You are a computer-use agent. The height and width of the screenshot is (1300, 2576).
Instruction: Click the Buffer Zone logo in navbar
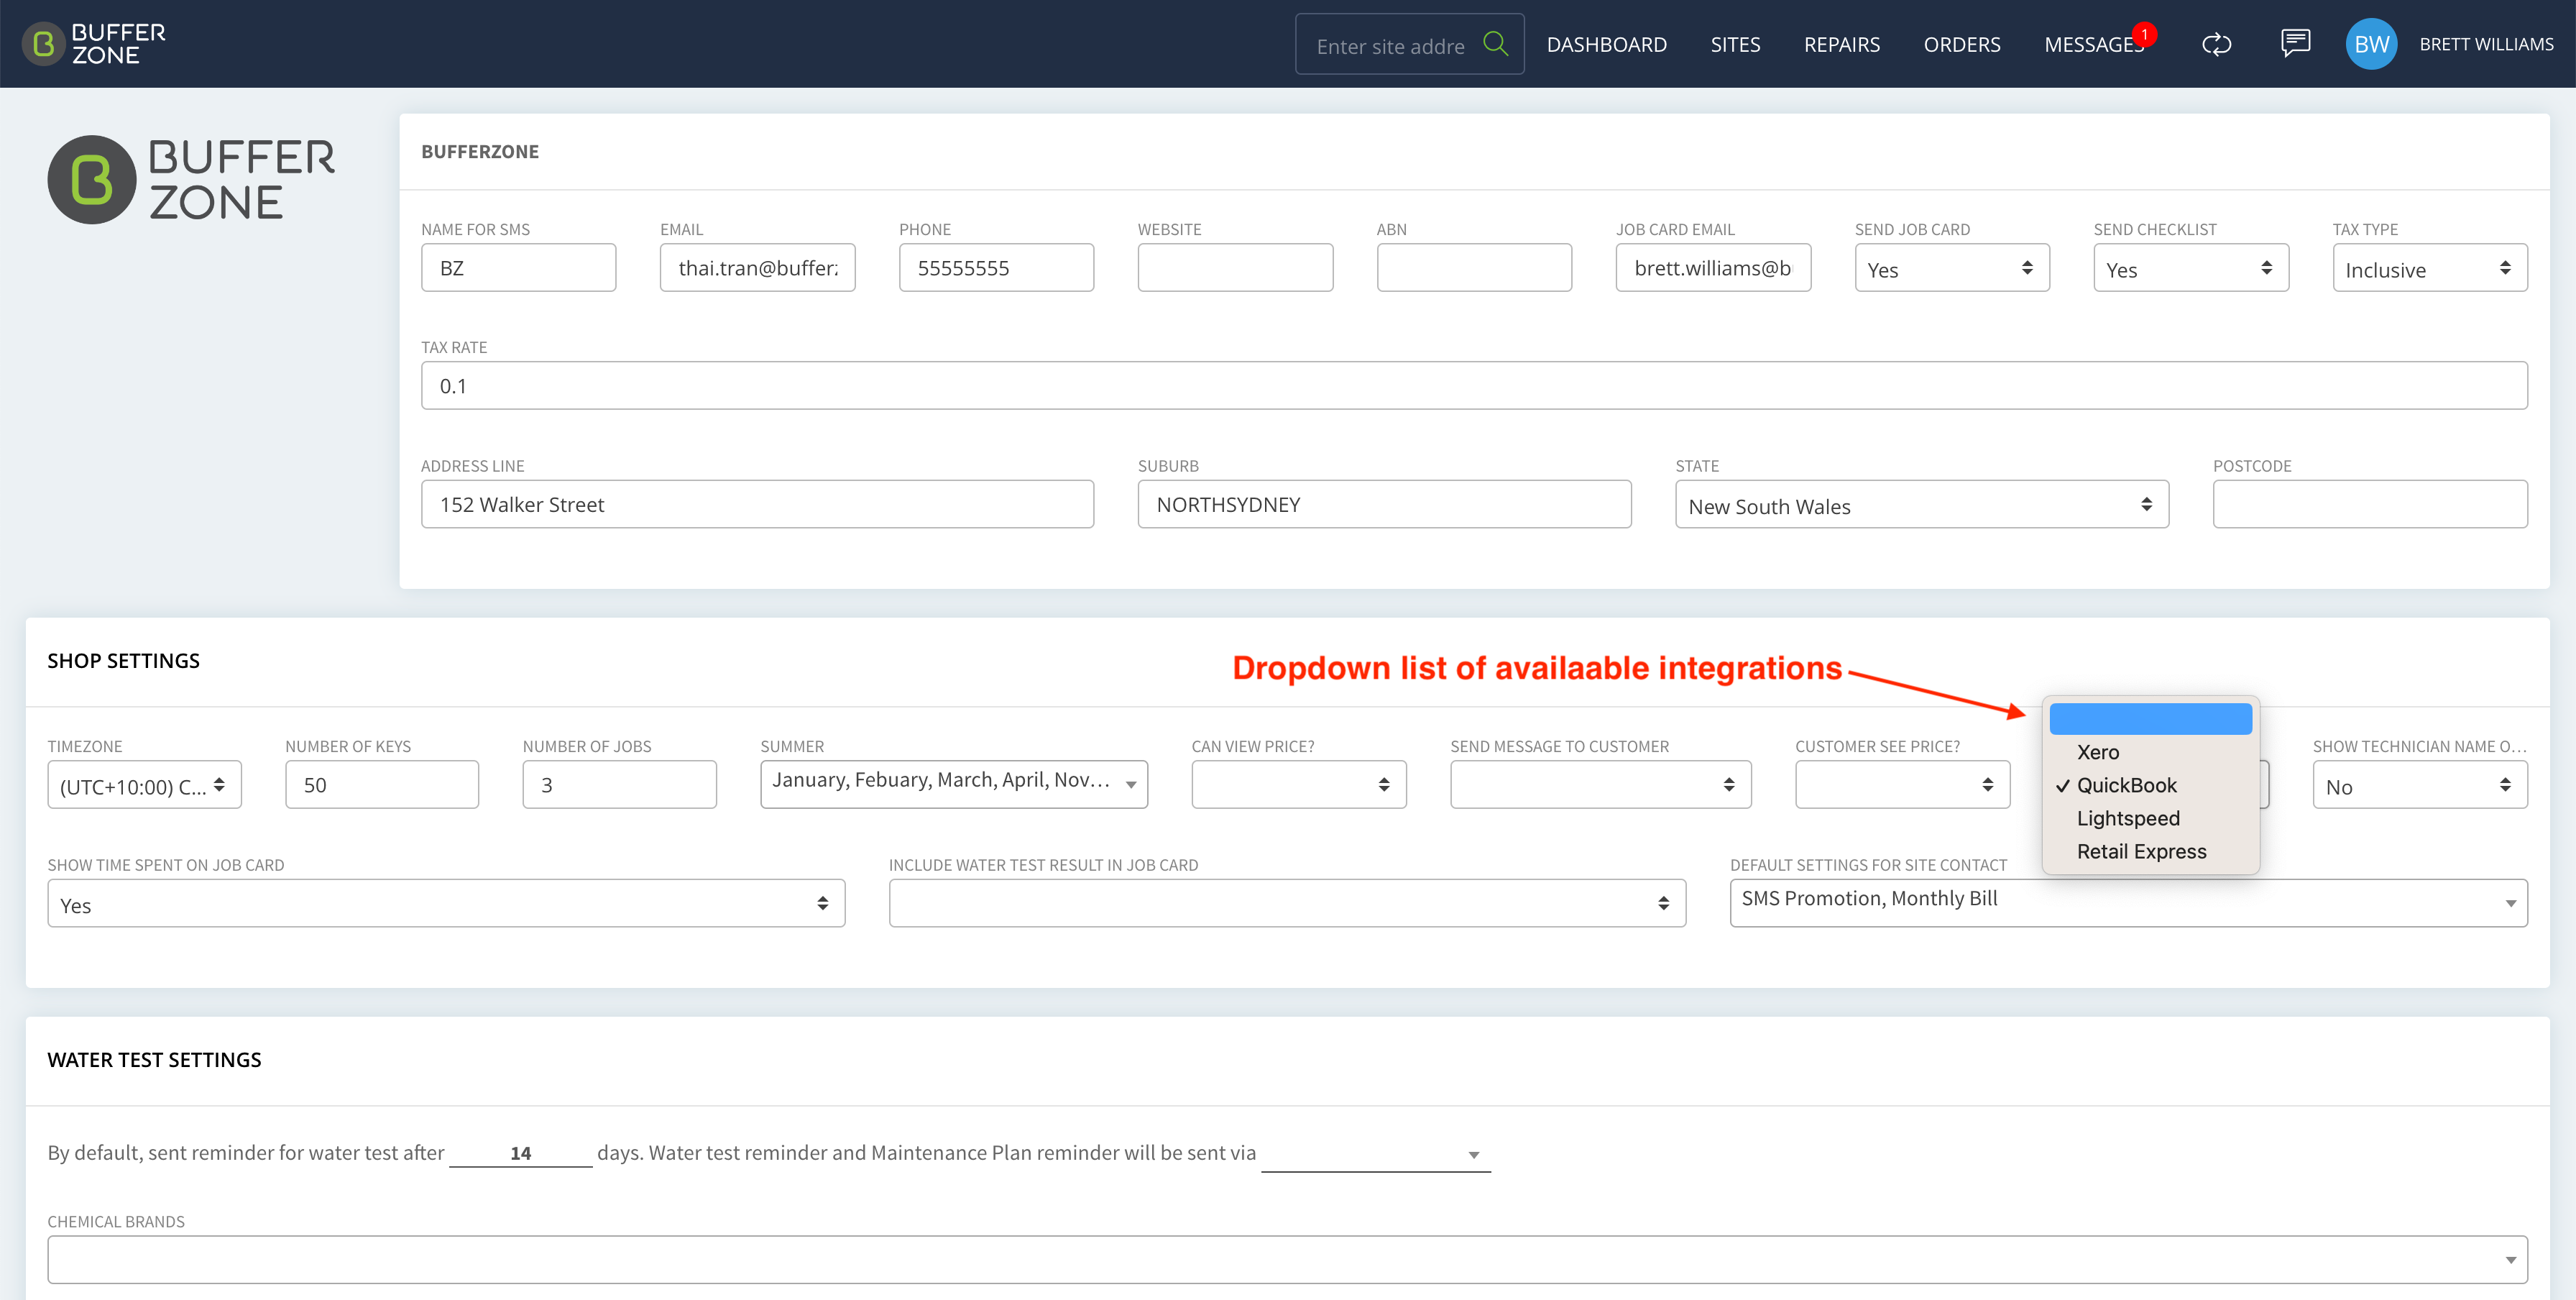94,44
